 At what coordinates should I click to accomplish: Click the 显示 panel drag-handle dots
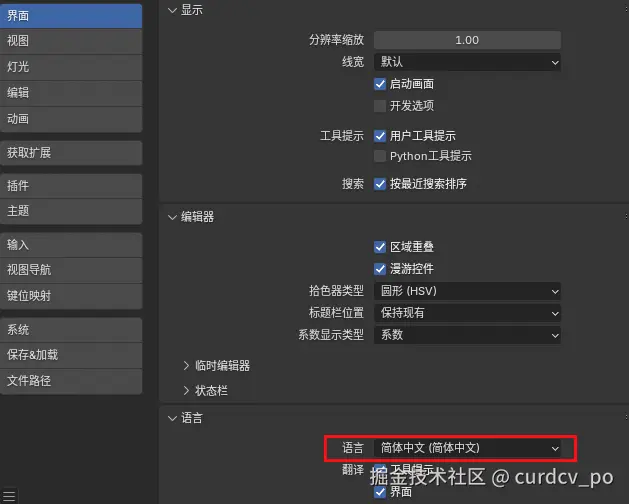click(x=626, y=9)
